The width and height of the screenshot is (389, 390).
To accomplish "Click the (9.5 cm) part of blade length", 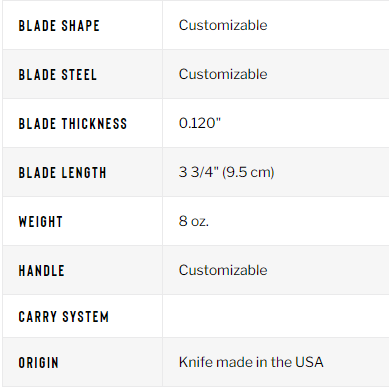I will [x=248, y=172].
